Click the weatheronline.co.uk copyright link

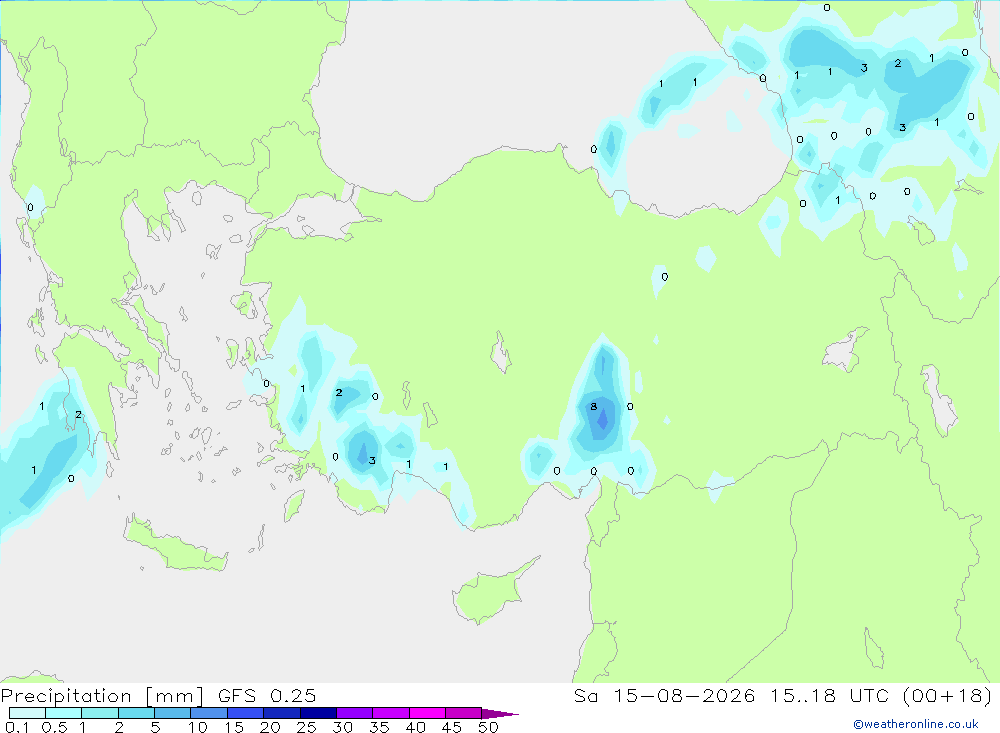pyautogui.click(x=916, y=724)
